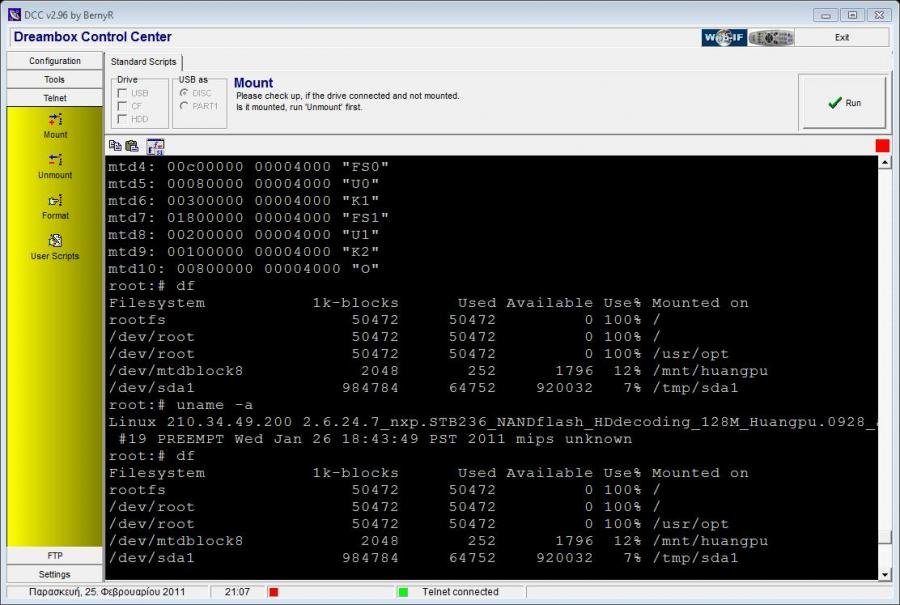
Task: Open the remote control icon
Action: 771,37
